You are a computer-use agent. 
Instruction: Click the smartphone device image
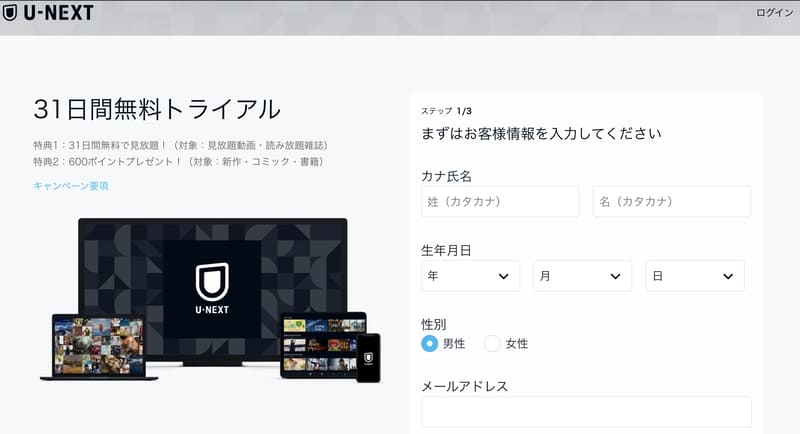click(368, 356)
